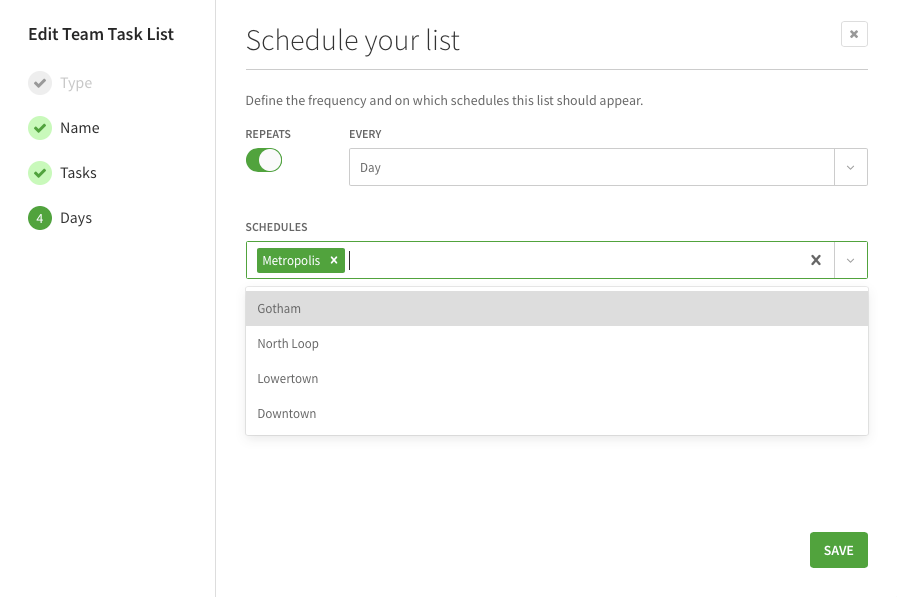Image resolution: width=897 pixels, height=597 pixels.
Task: Click the "Day" combo box field
Action: [590, 167]
